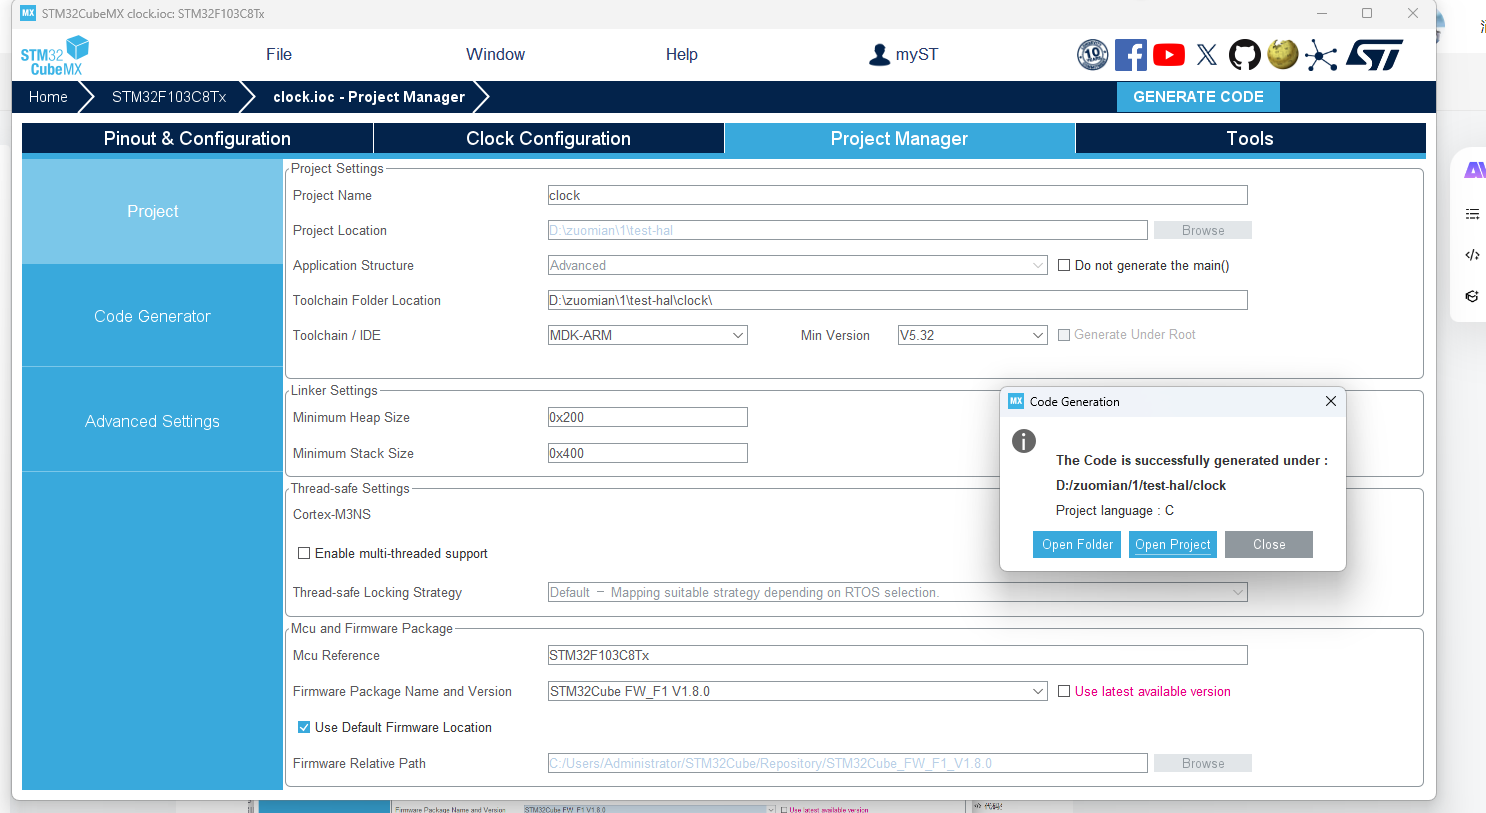Screen dimensions: 1486x813
Task: Click the myST user account icon
Action: click(x=879, y=55)
